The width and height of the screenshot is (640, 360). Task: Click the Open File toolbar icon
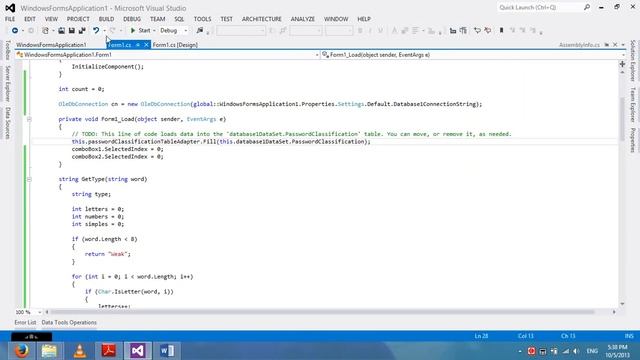click(x=61, y=31)
